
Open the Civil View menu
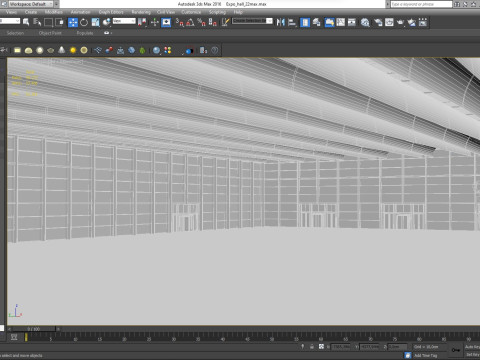pos(166,12)
